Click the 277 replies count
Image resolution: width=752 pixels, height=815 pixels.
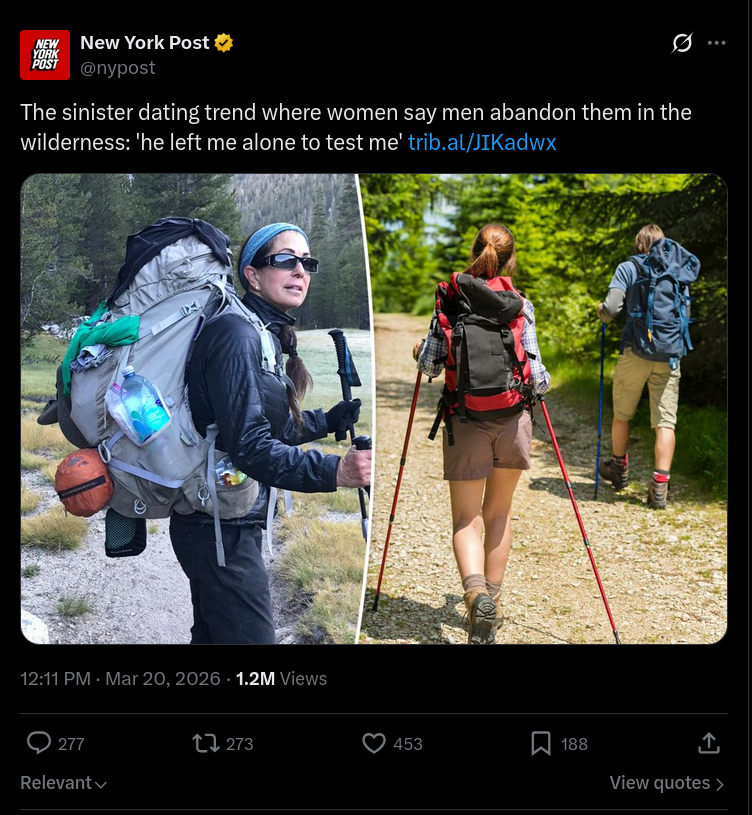pos(71,744)
